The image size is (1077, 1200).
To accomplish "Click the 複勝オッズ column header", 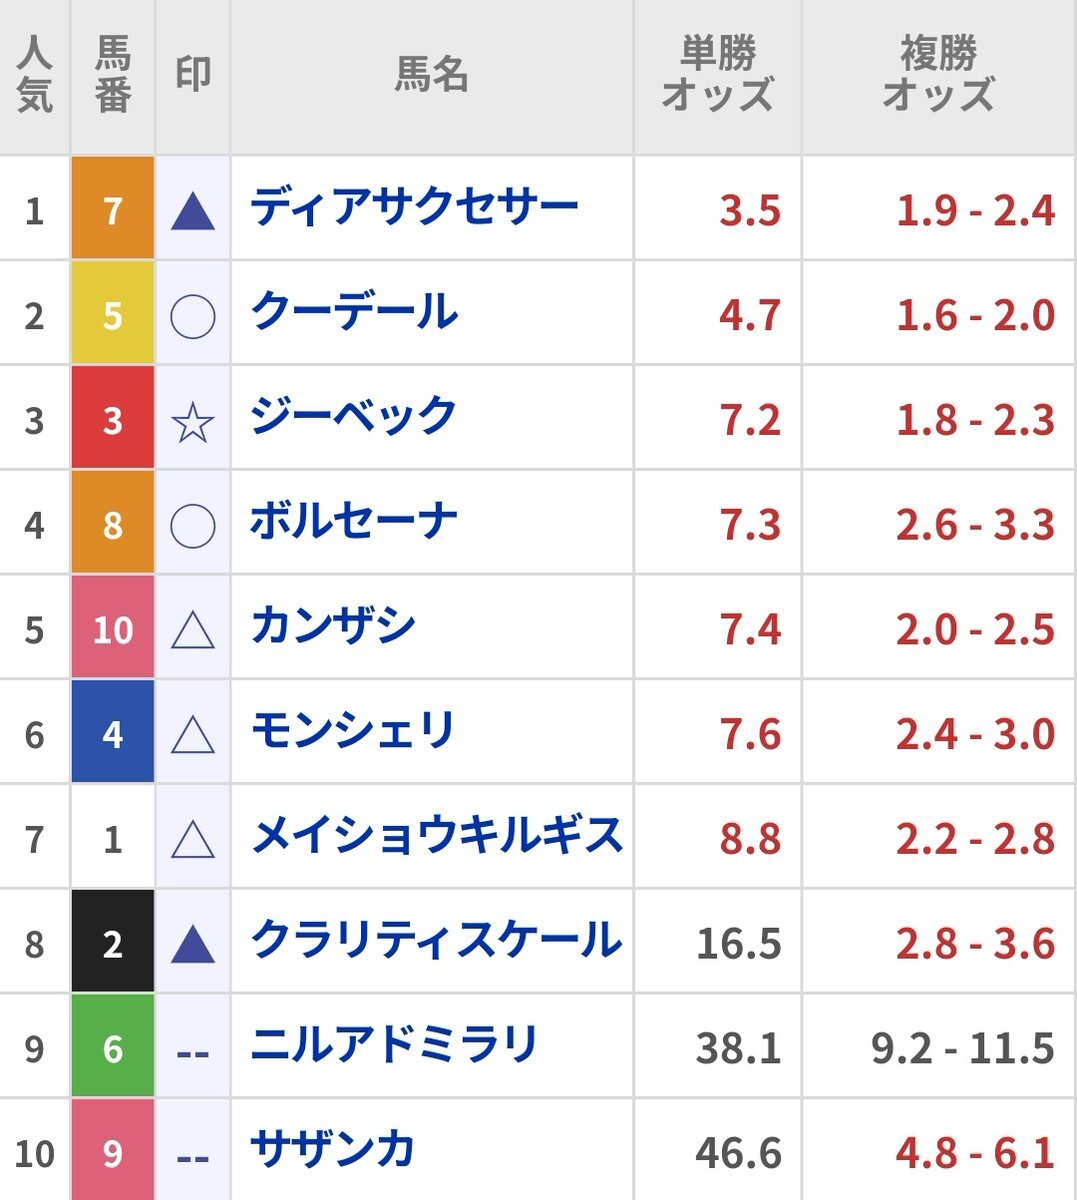I will tap(938, 75).
